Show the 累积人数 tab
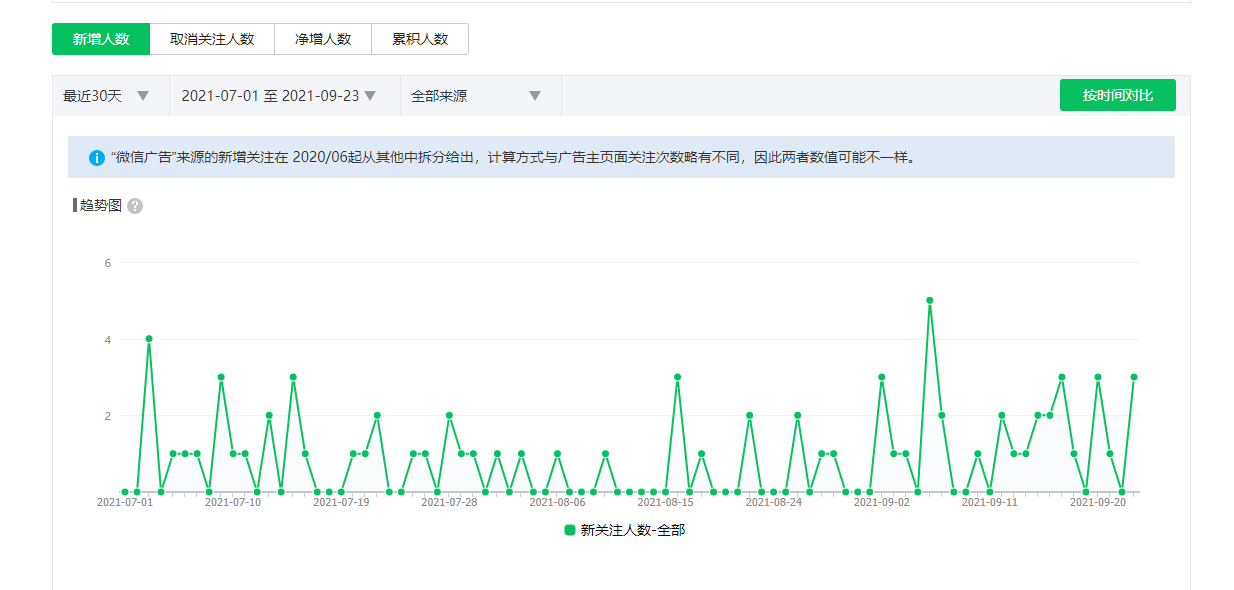The height and width of the screenshot is (590, 1234). pos(419,39)
